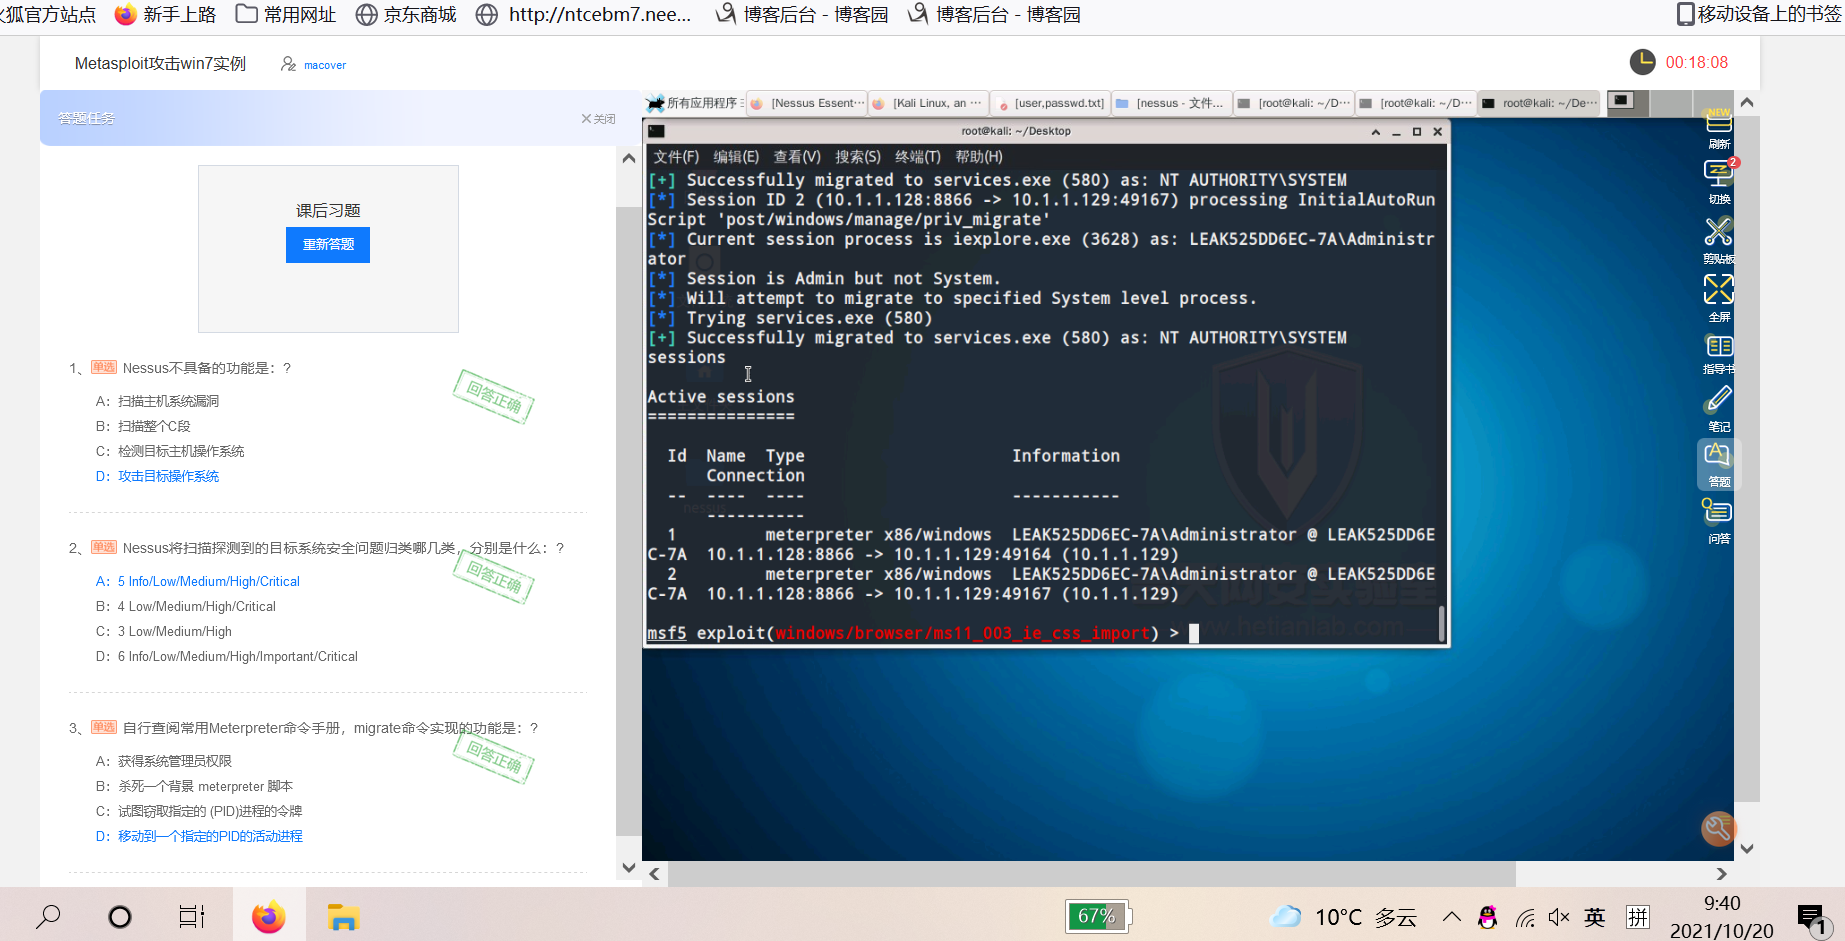Open the Wi-Fi network tray icon
The image size is (1845, 941).
[x=1525, y=918]
